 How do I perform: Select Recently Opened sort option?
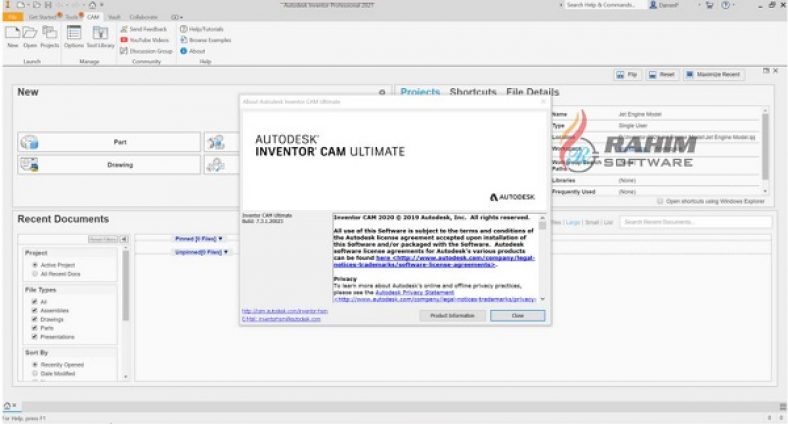pos(35,364)
